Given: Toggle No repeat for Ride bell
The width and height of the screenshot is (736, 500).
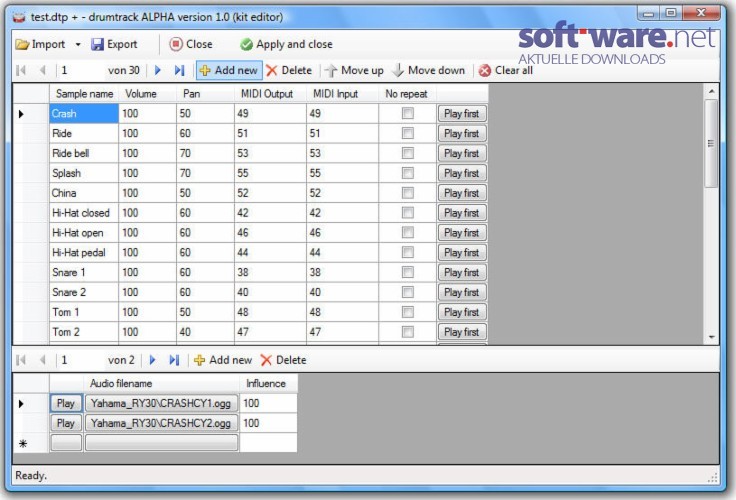Looking at the screenshot, I should [408, 153].
